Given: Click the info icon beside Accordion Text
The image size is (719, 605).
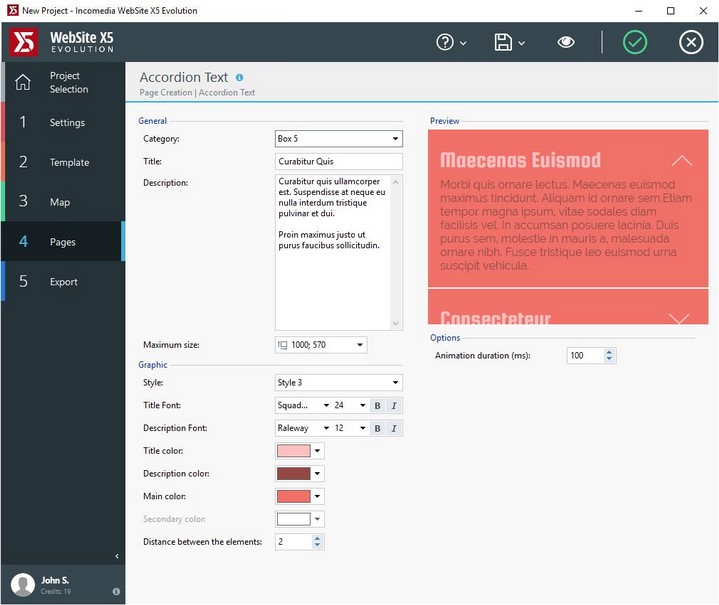Looking at the screenshot, I should point(239,78).
